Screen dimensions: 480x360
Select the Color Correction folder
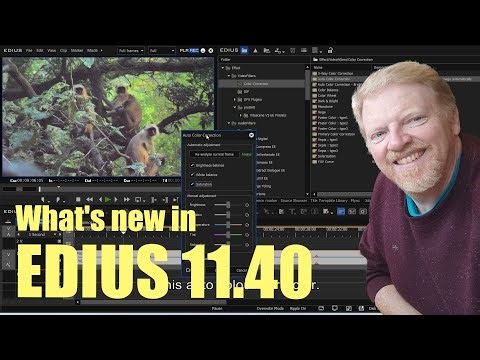256,84
